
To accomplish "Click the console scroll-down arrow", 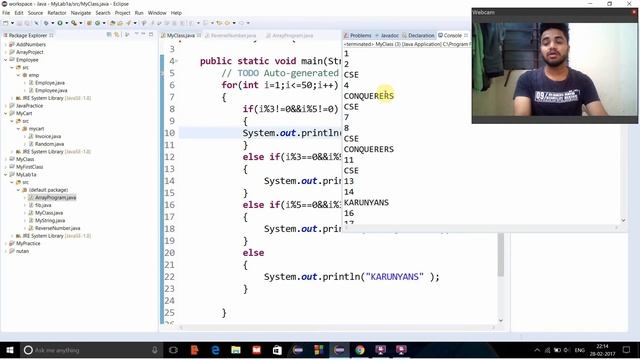I will [623, 220].
